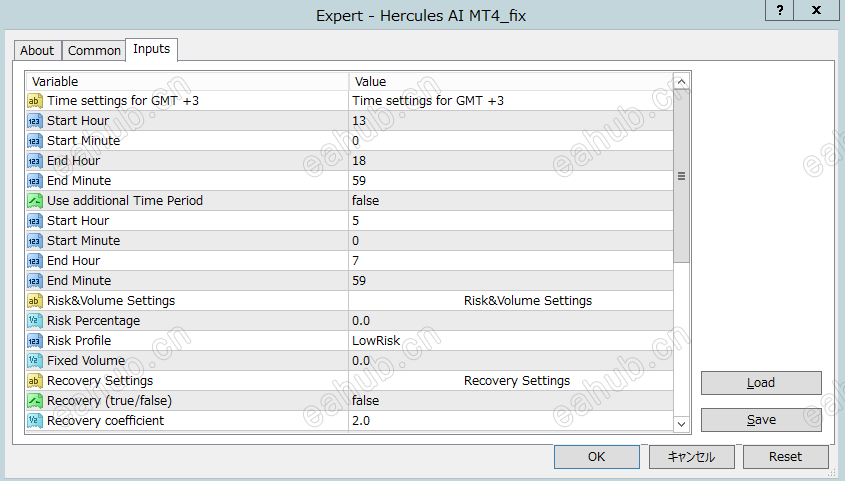The width and height of the screenshot is (845, 481).
Task: Click the scroll down arrow of the inputs list
Action: tap(681, 424)
